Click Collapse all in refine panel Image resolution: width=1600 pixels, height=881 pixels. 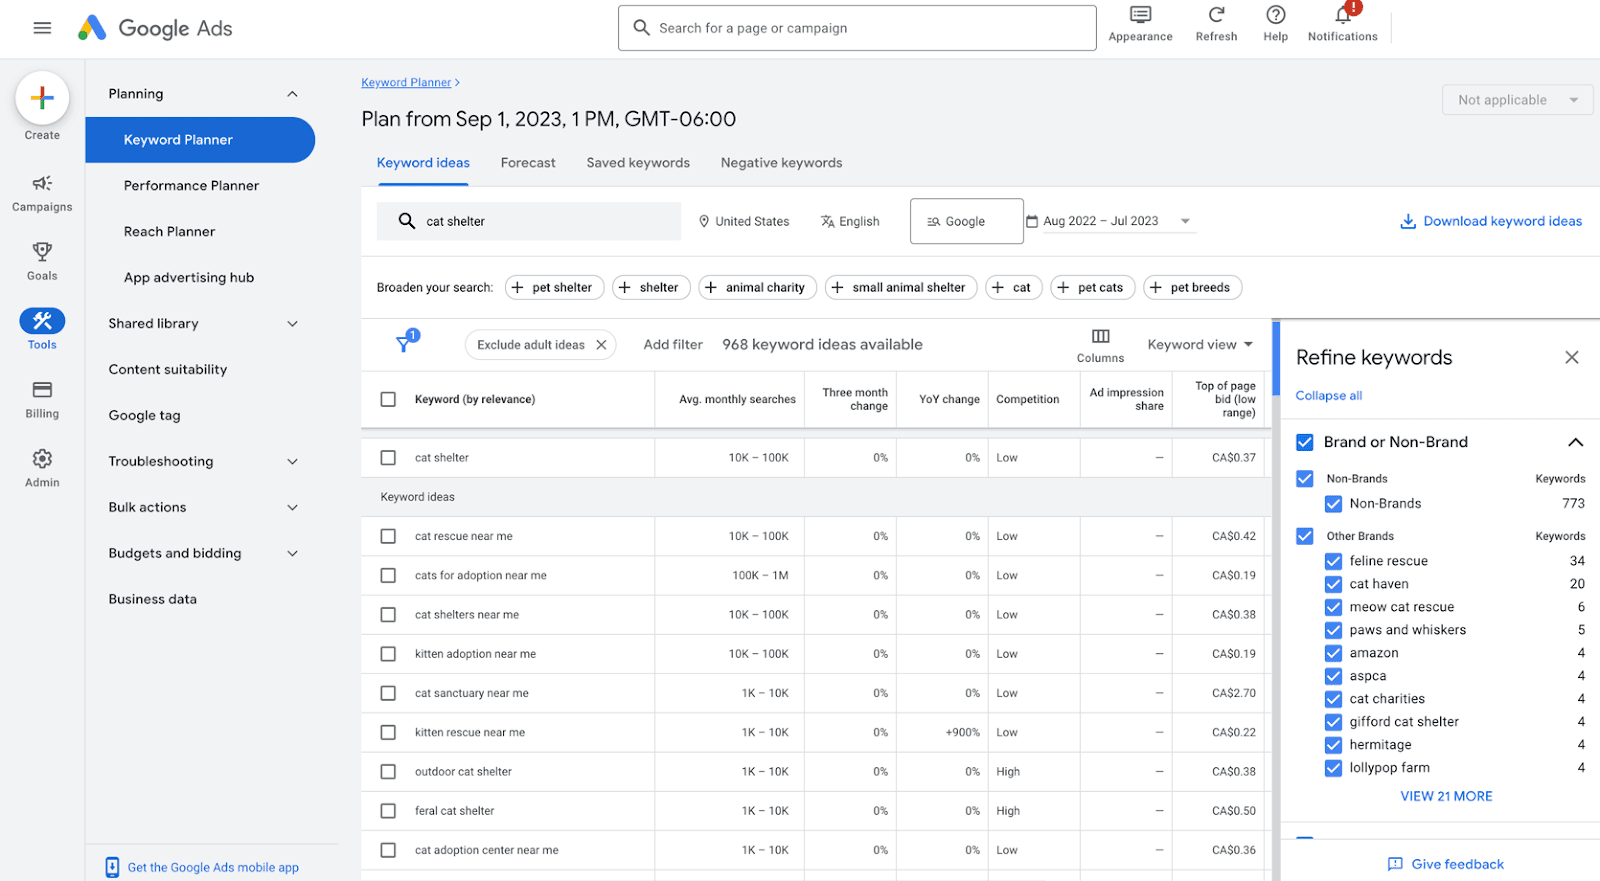tap(1328, 396)
